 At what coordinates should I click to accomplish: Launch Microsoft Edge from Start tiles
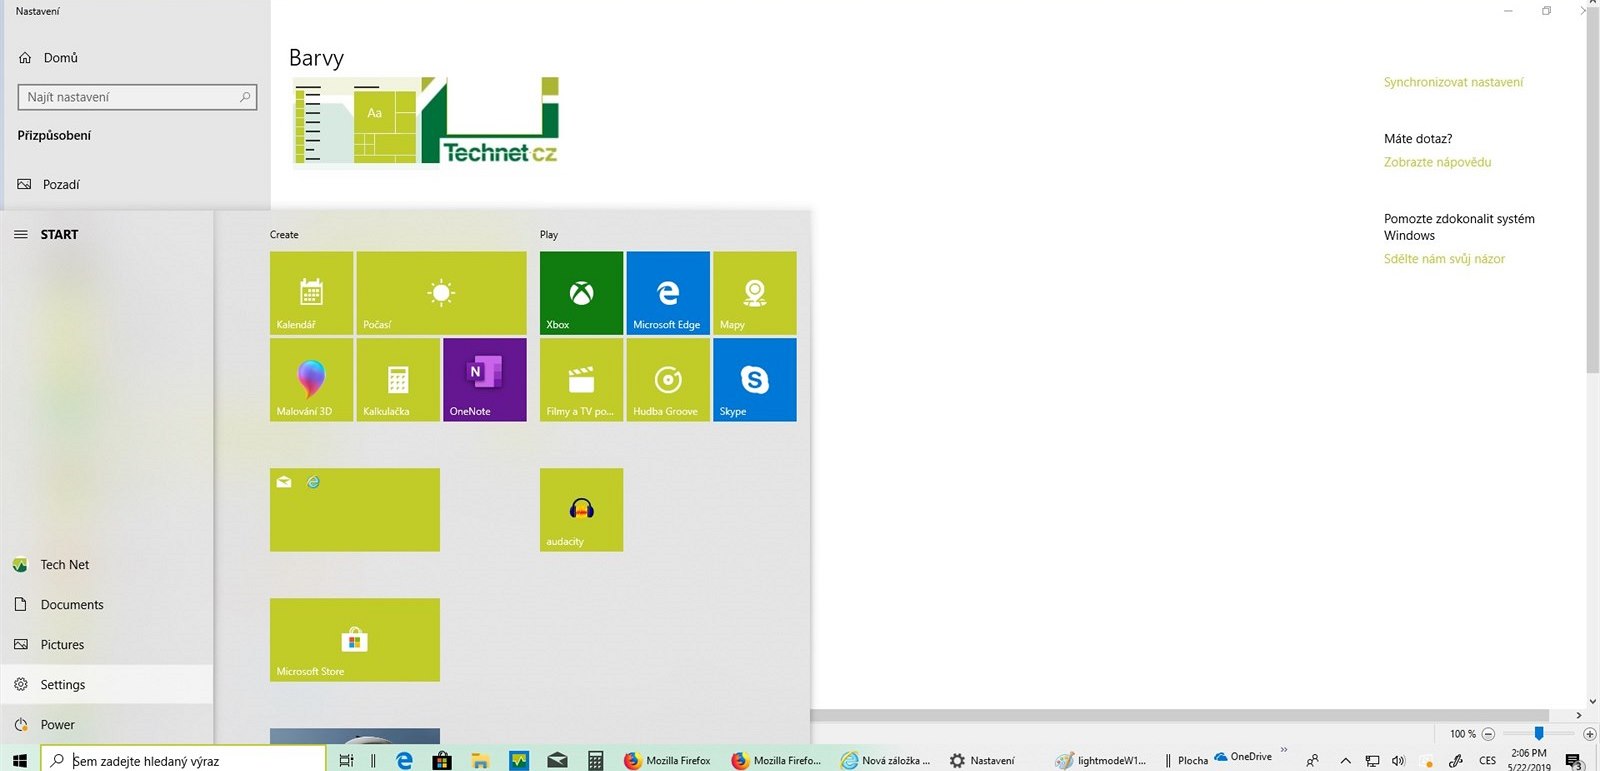tap(668, 293)
